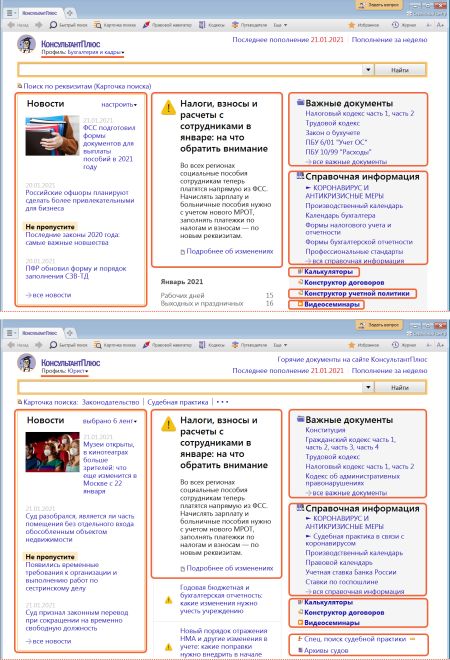
Task: Open search history arrow in Бухгалтерия window
Action: pos(368,70)
